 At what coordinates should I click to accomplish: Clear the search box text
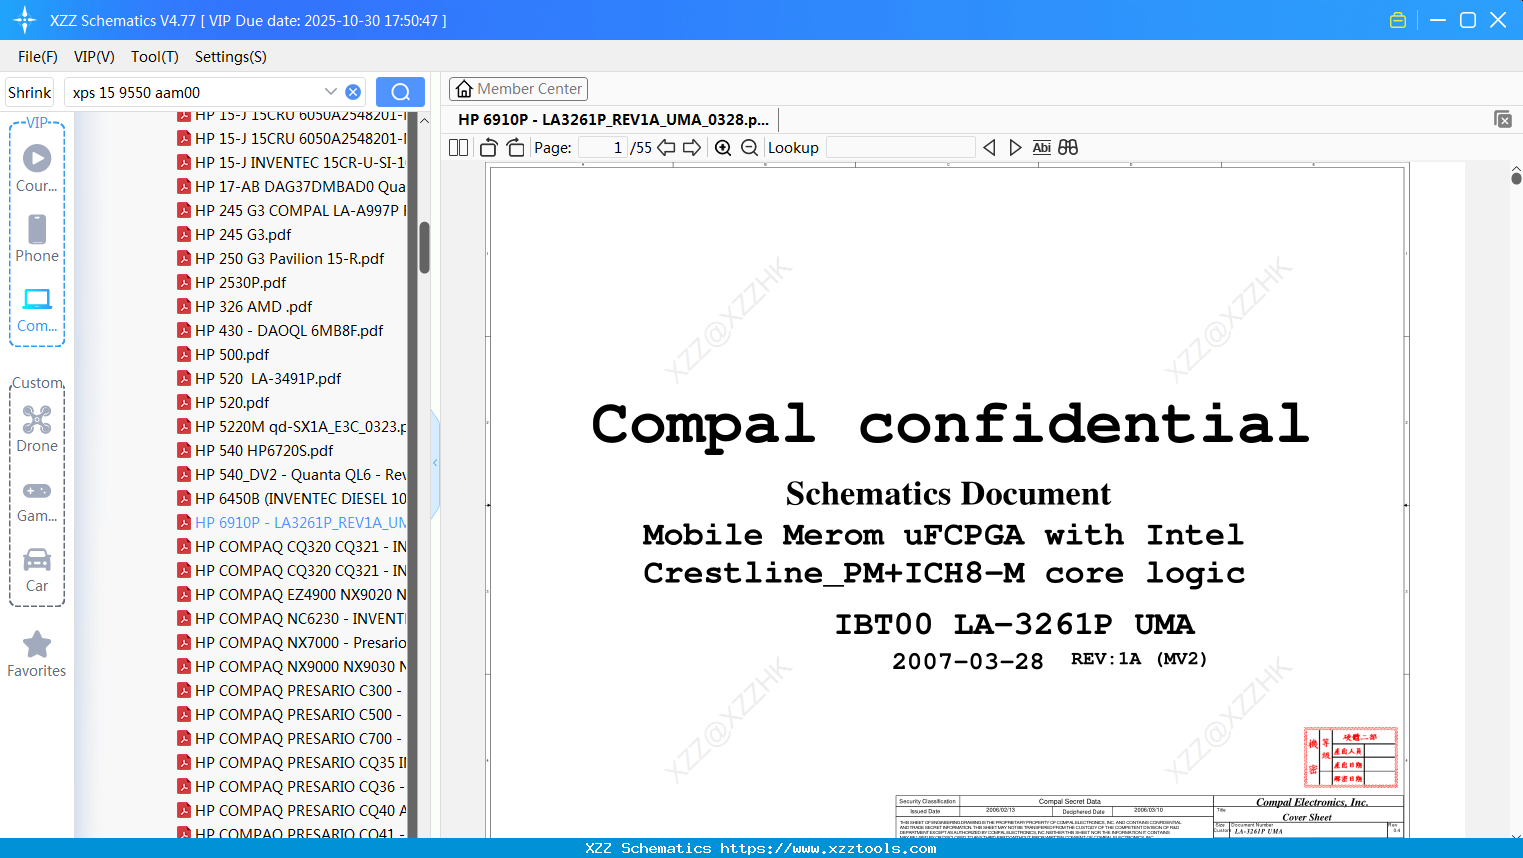click(x=353, y=92)
